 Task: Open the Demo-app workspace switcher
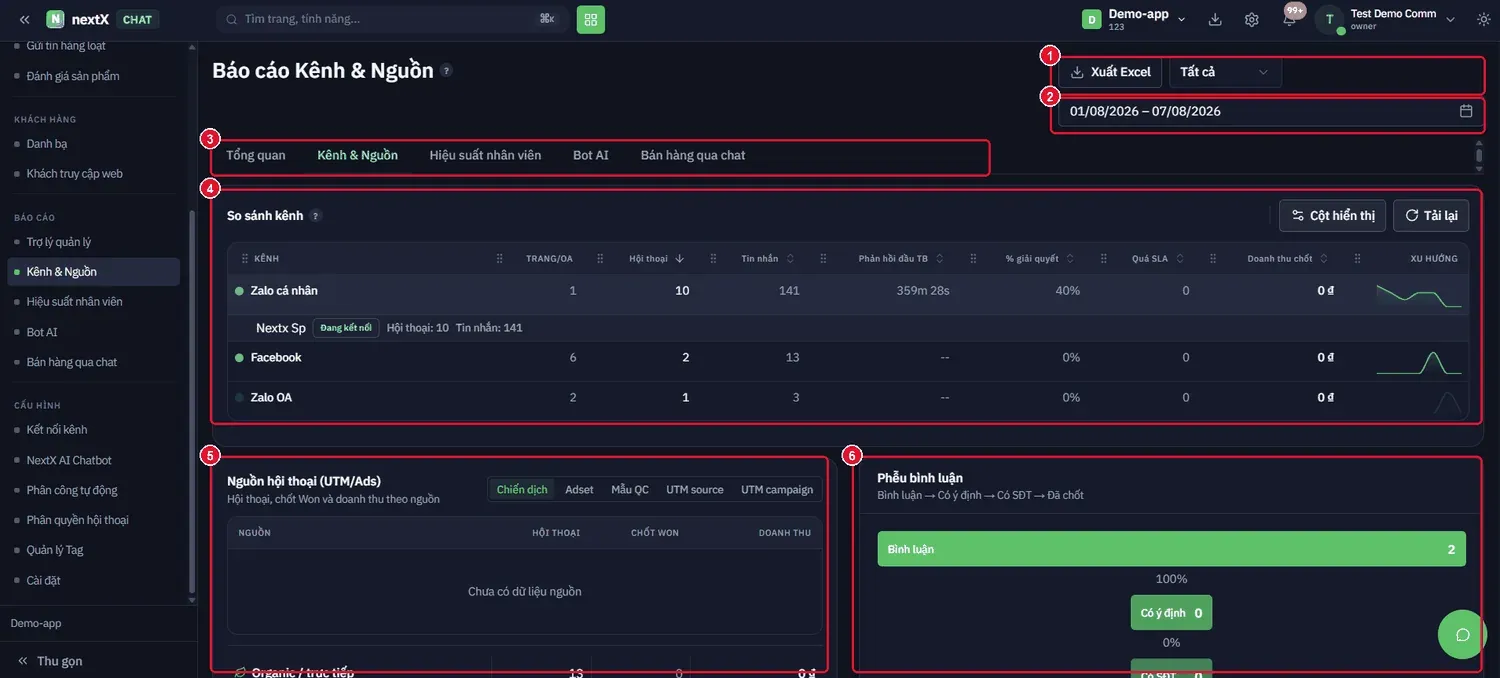(1135, 19)
